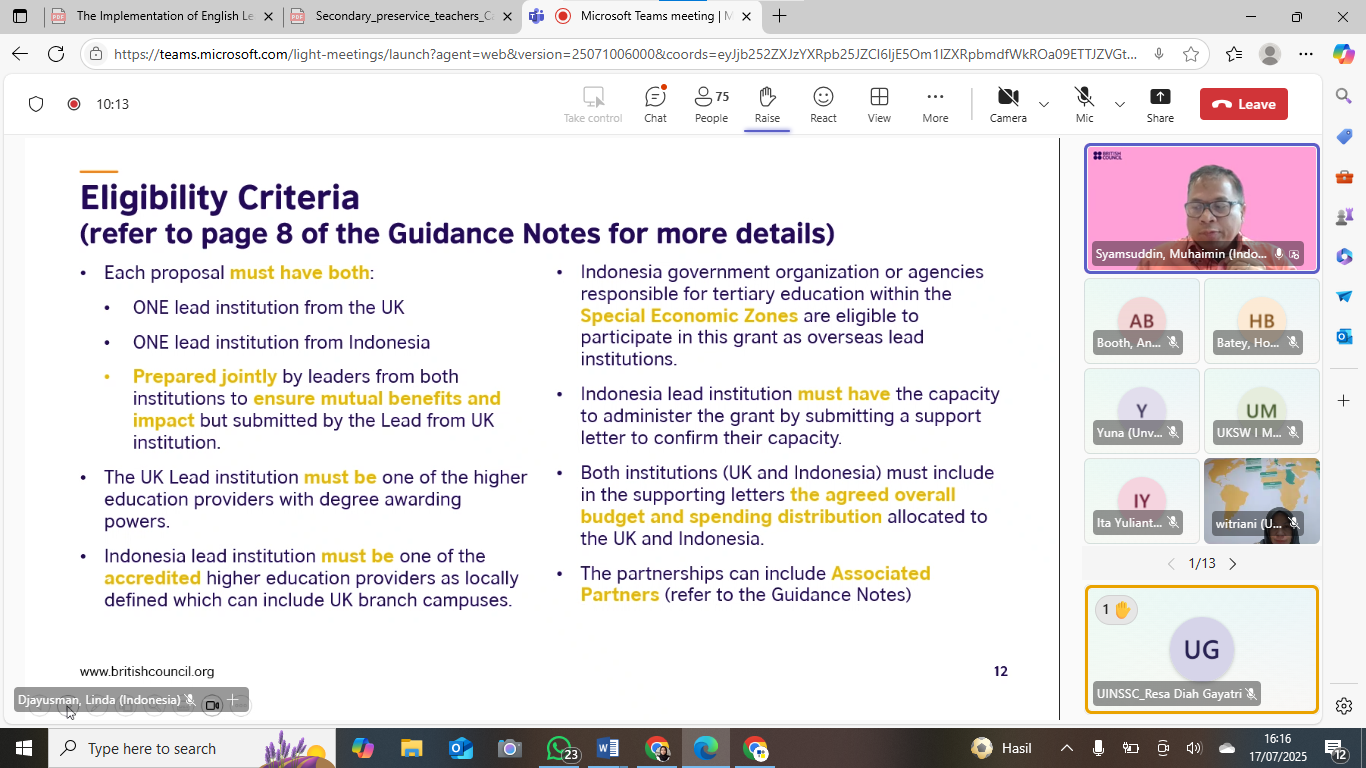Close The Implementation of English tab
Image resolution: width=1366 pixels, height=768 pixels.
[270, 16]
